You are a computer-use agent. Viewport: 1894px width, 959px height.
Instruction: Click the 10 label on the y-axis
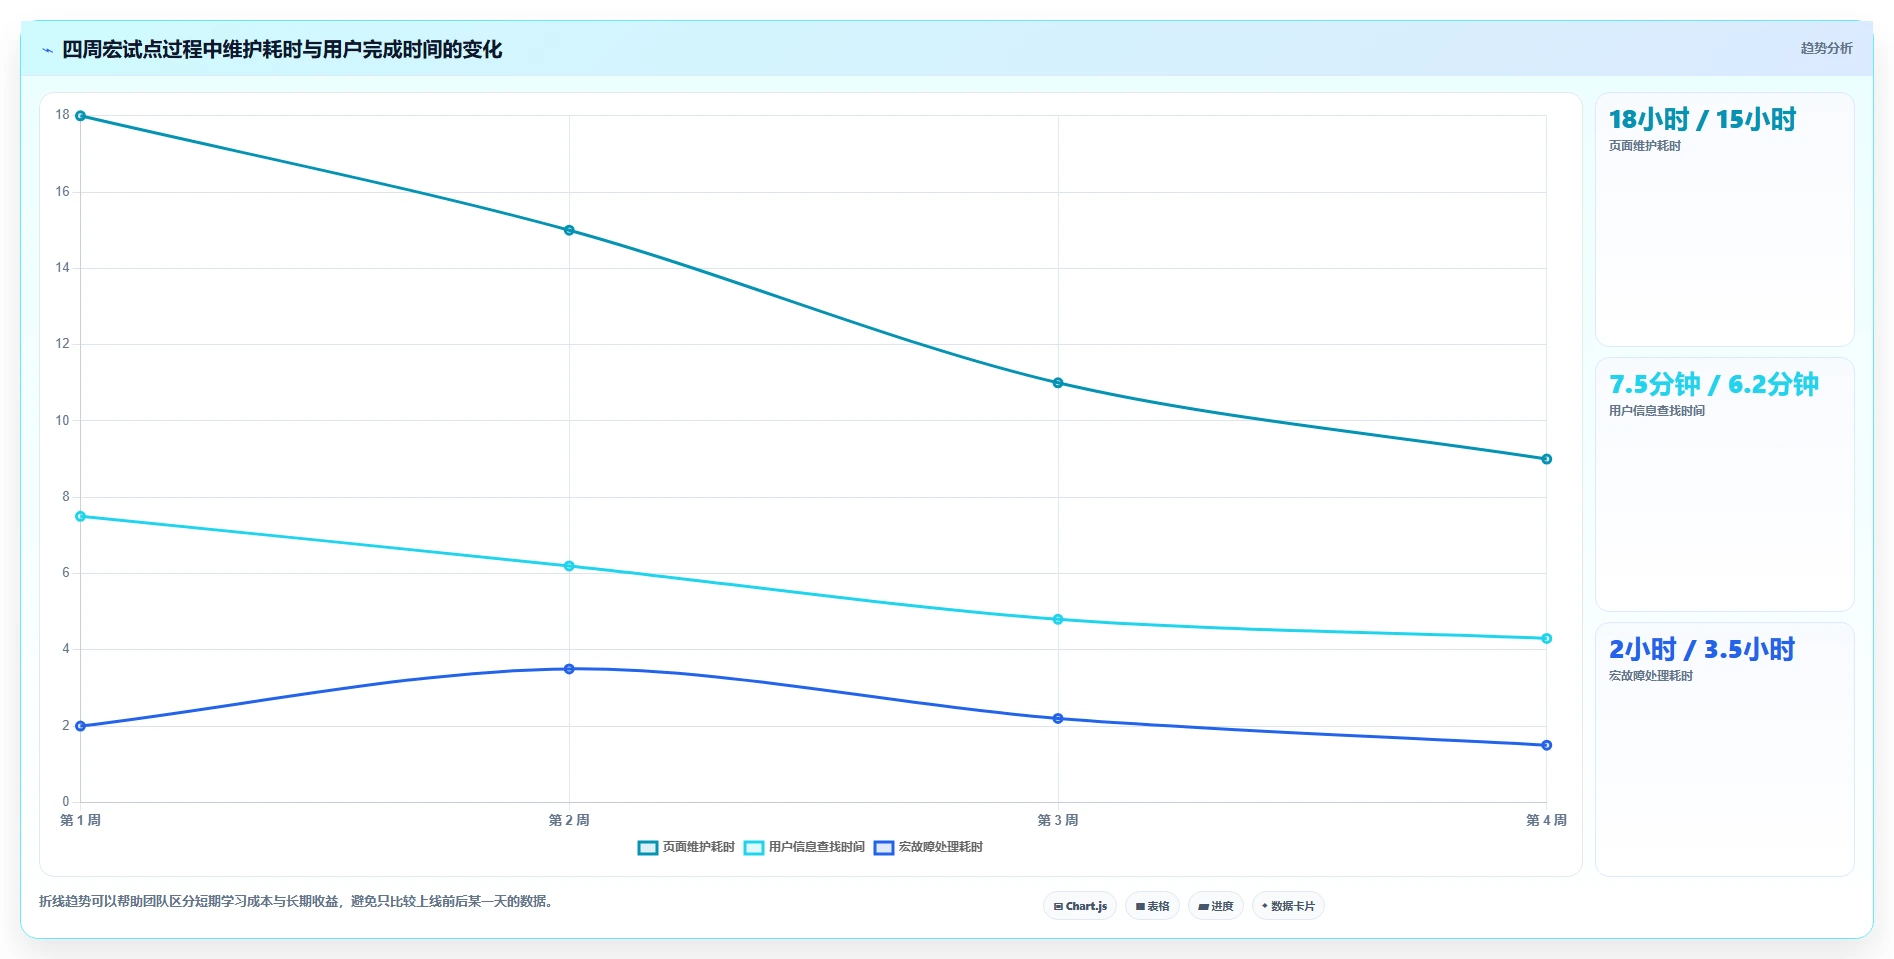[63, 420]
